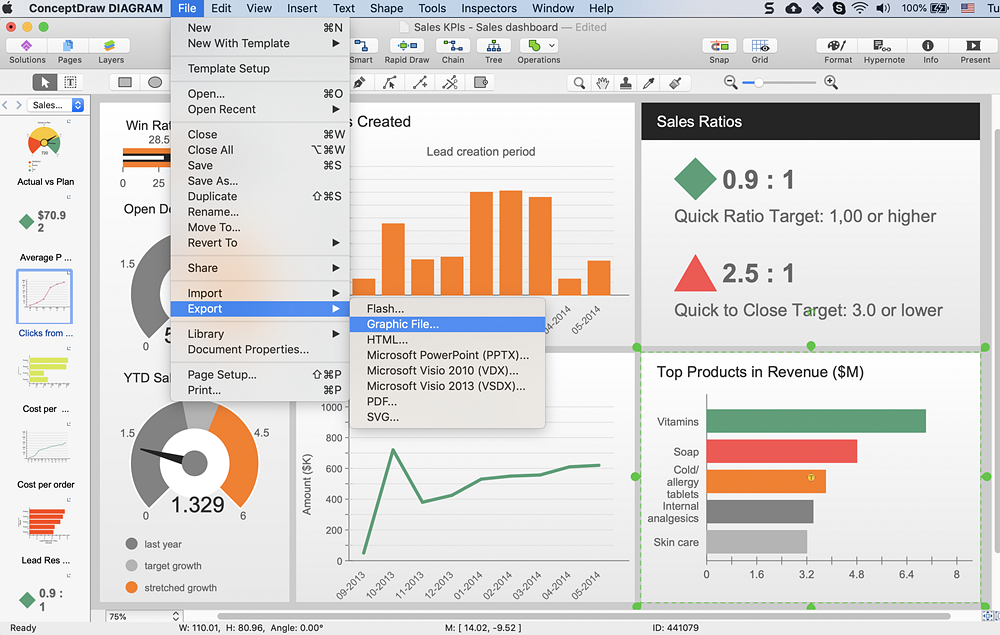1000x635 pixels.
Task: Choose Microsoft Visio 2013 (VSDX) export
Action: 447,386
